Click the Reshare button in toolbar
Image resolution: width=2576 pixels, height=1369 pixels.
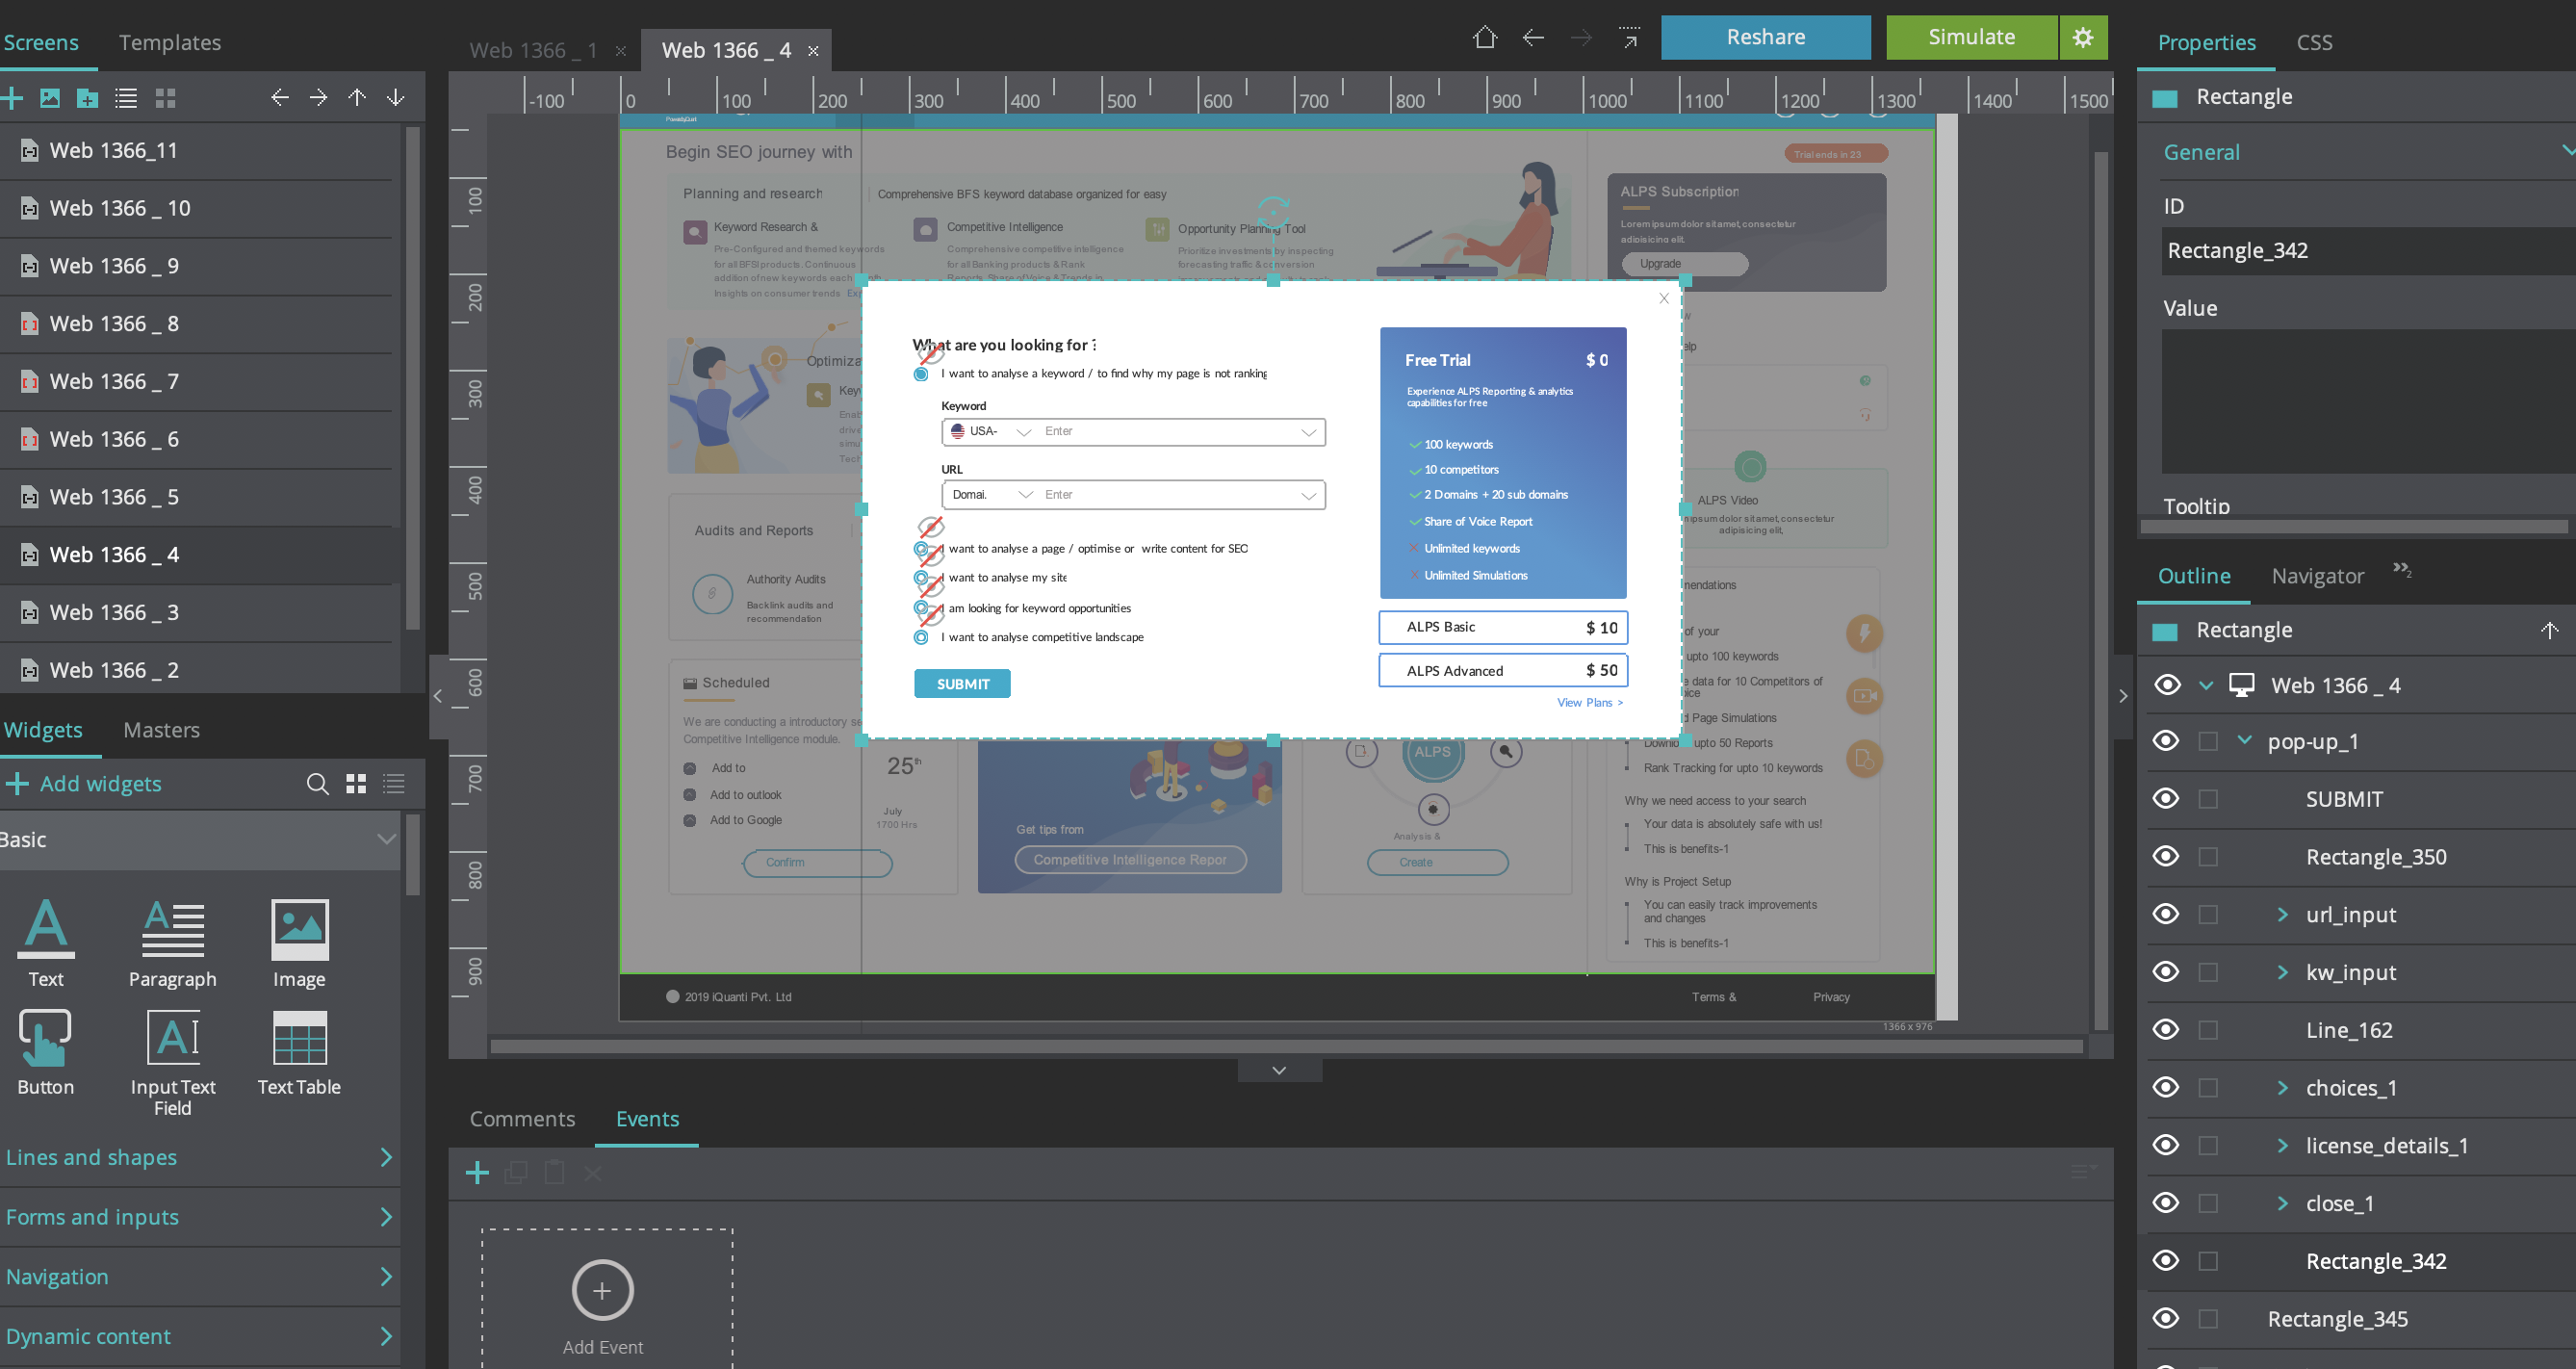(1764, 36)
